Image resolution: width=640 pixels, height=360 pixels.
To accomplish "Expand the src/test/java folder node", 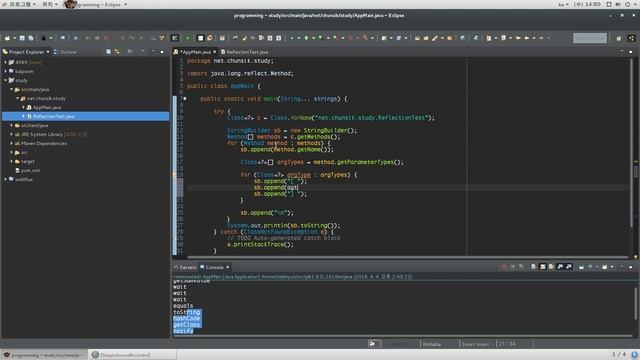I will click(11, 125).
